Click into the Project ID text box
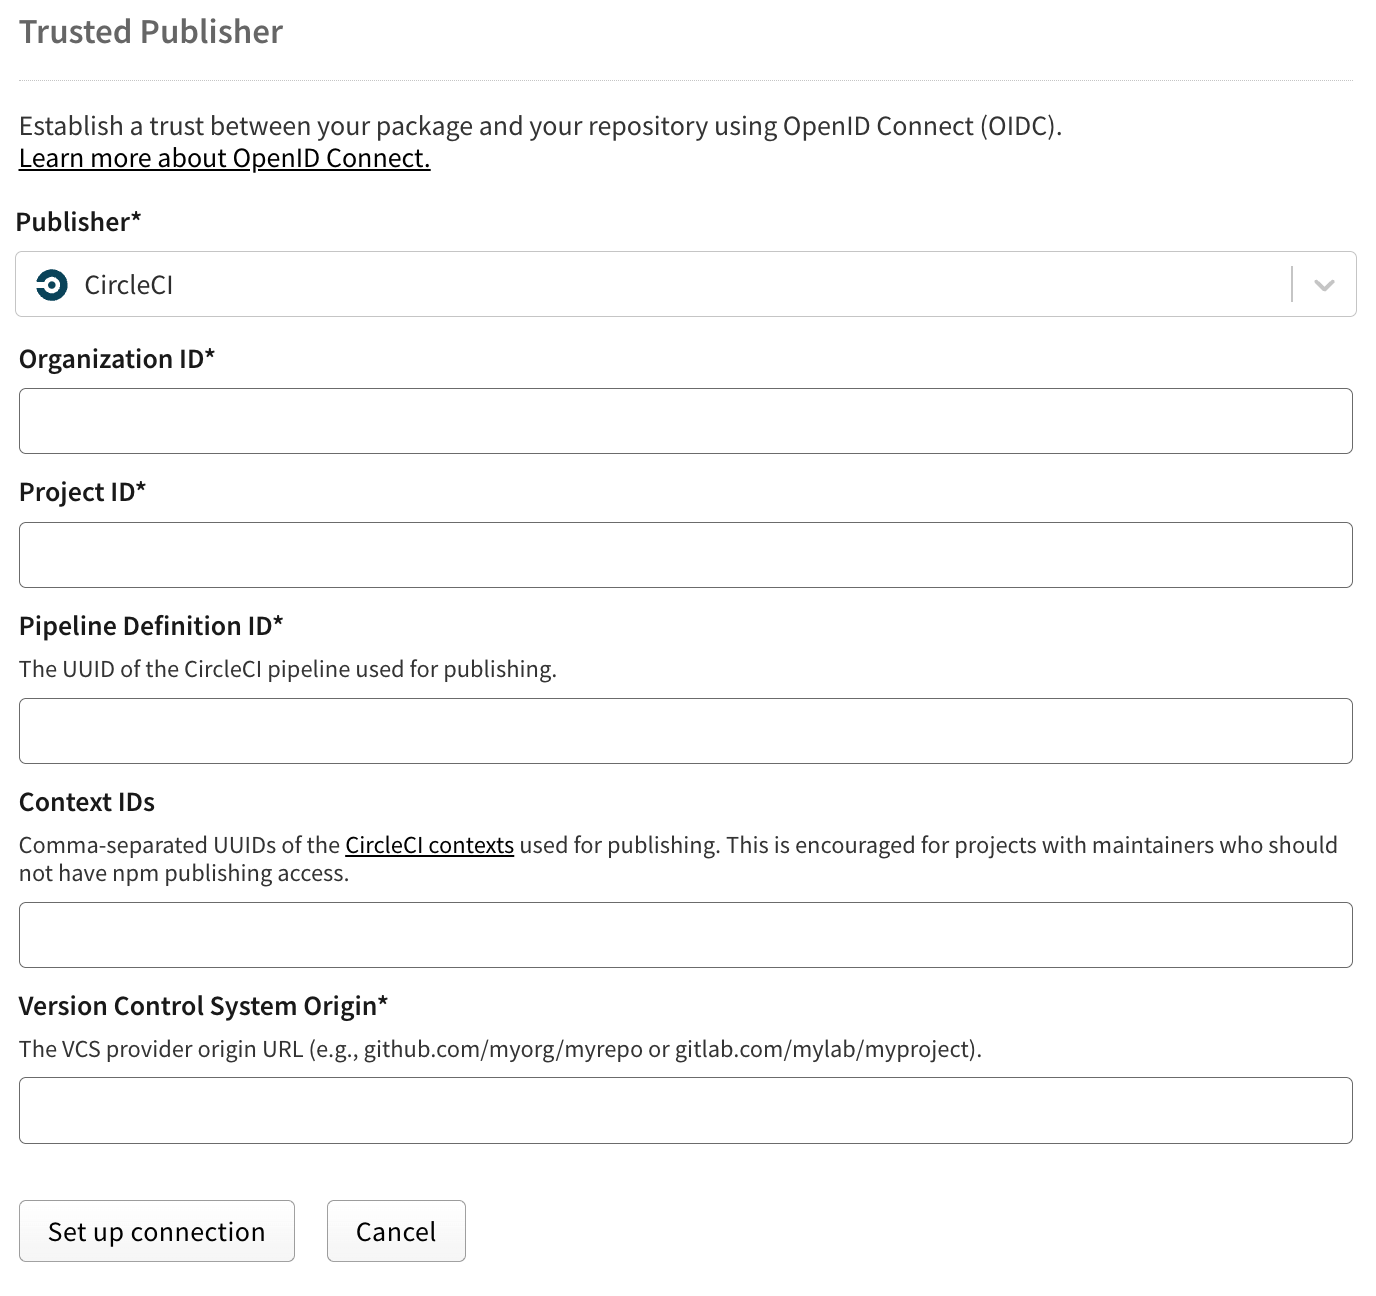The image size is (1376, 1296). click(x=685, y=555)
